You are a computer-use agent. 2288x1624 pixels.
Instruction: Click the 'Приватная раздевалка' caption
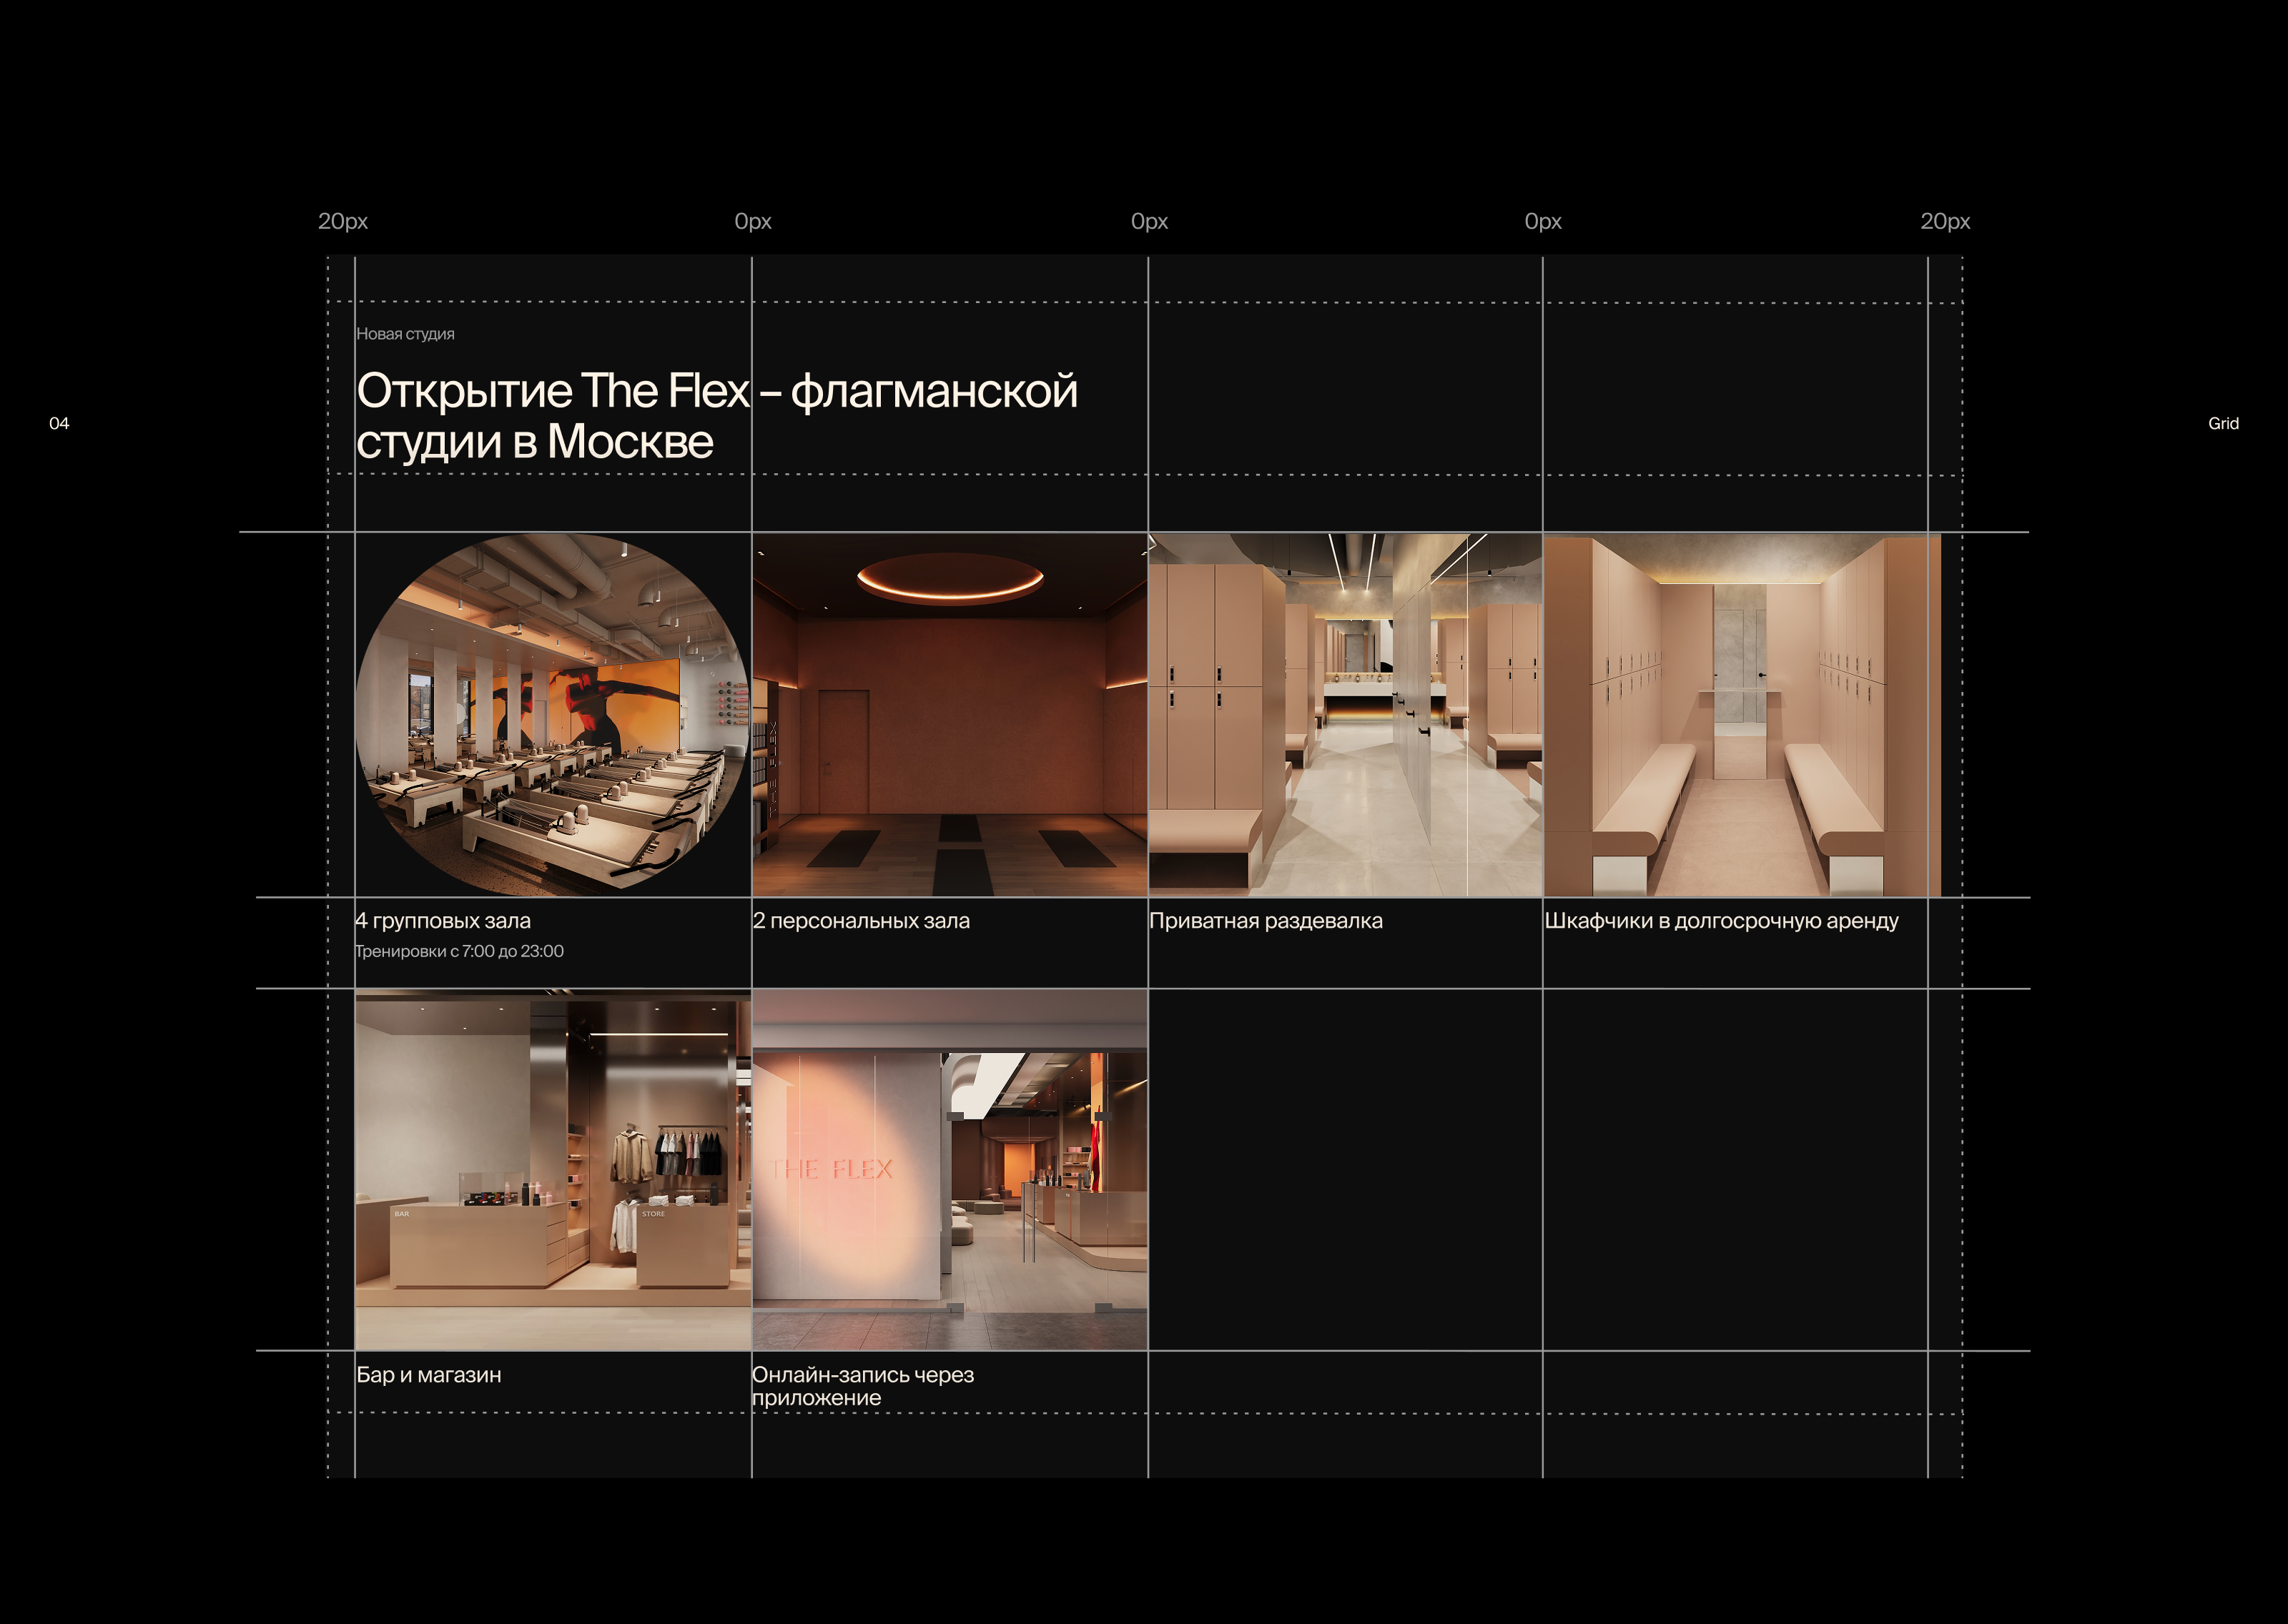1266,921
